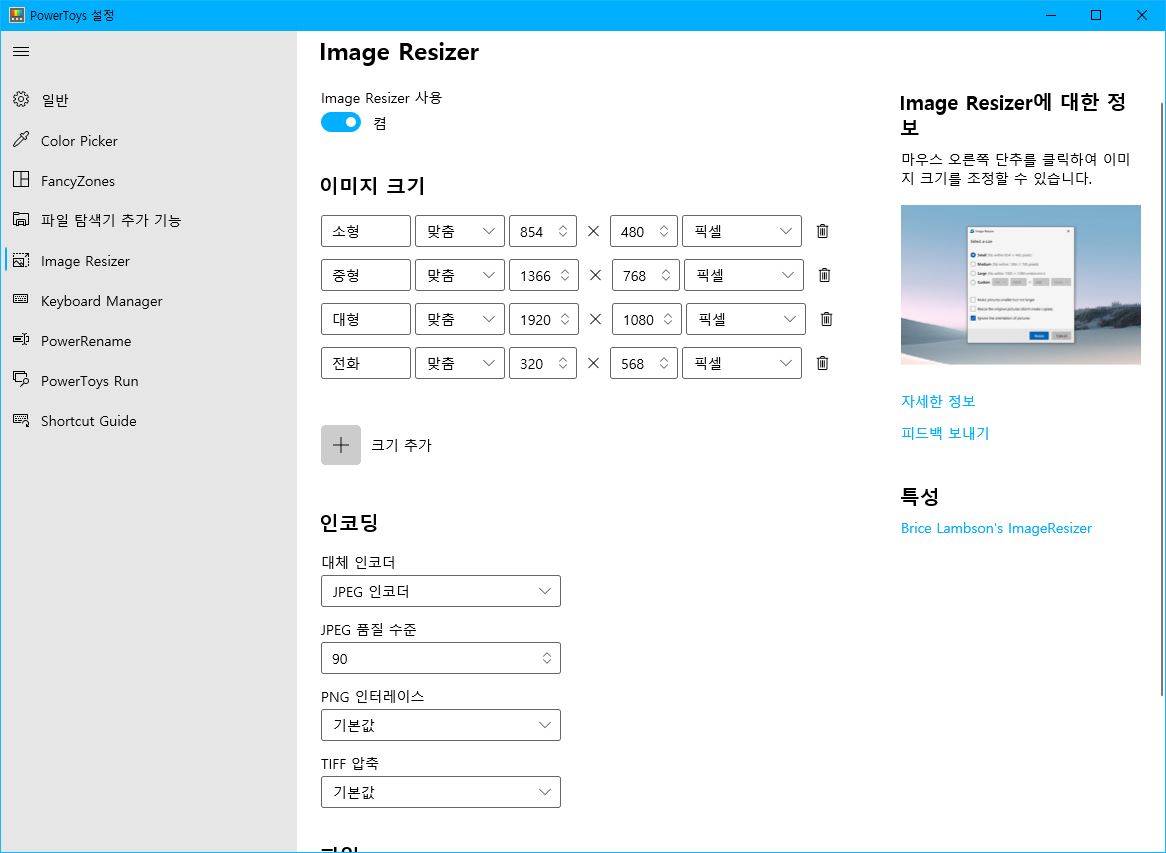Click the JPEG 품질 수준 field showing 90
1166x853 pixels.
441,658
